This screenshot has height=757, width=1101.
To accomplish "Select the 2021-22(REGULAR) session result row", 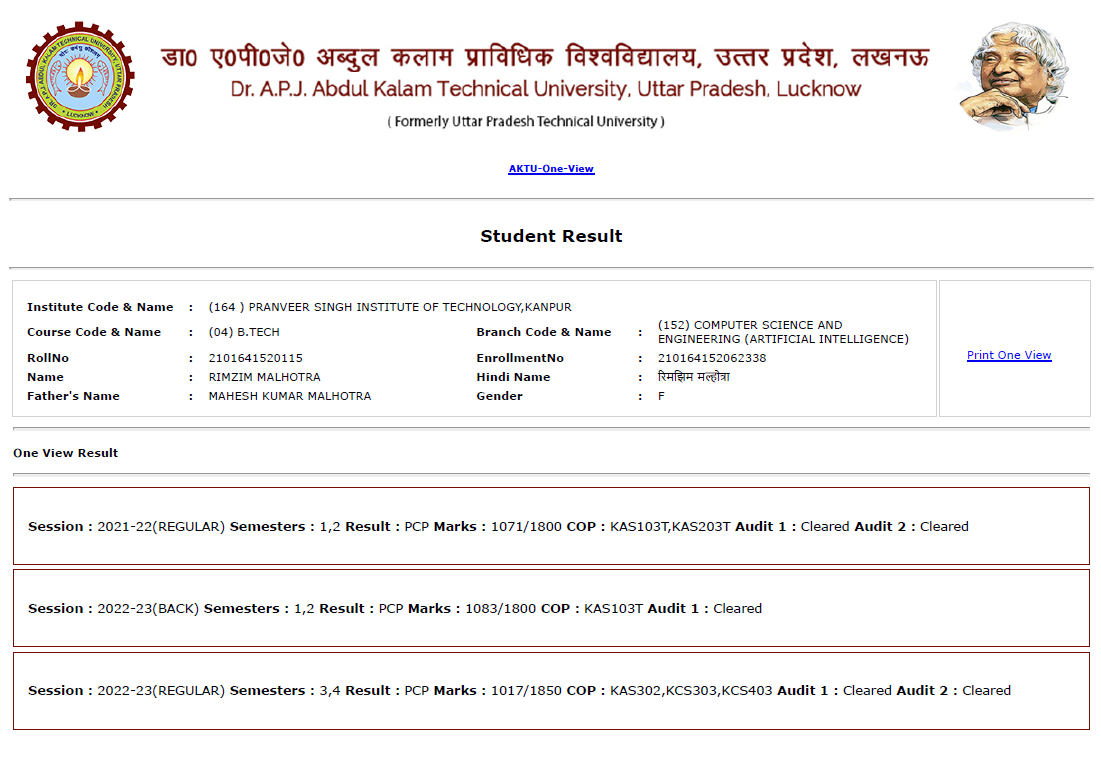I will click(550, 526).
